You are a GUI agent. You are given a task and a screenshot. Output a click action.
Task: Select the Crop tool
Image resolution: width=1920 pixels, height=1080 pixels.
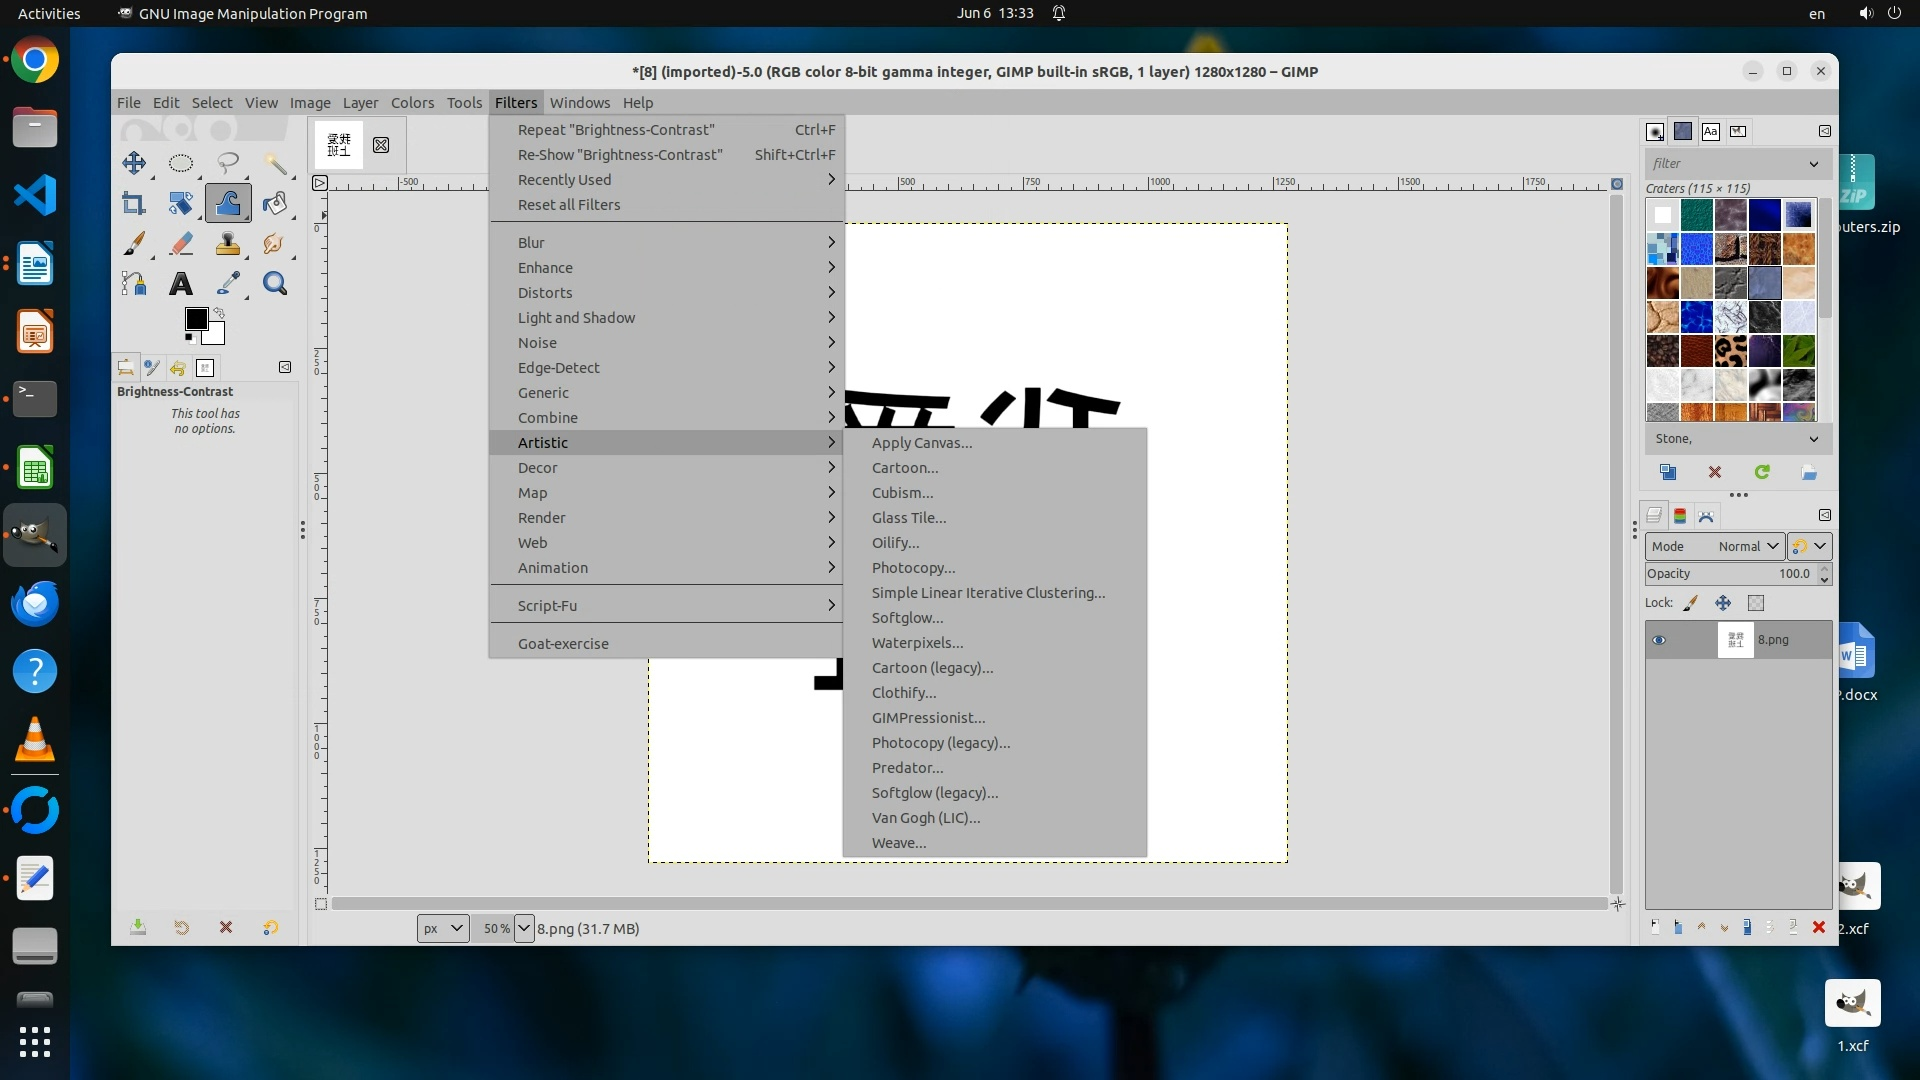click(133, 204)
